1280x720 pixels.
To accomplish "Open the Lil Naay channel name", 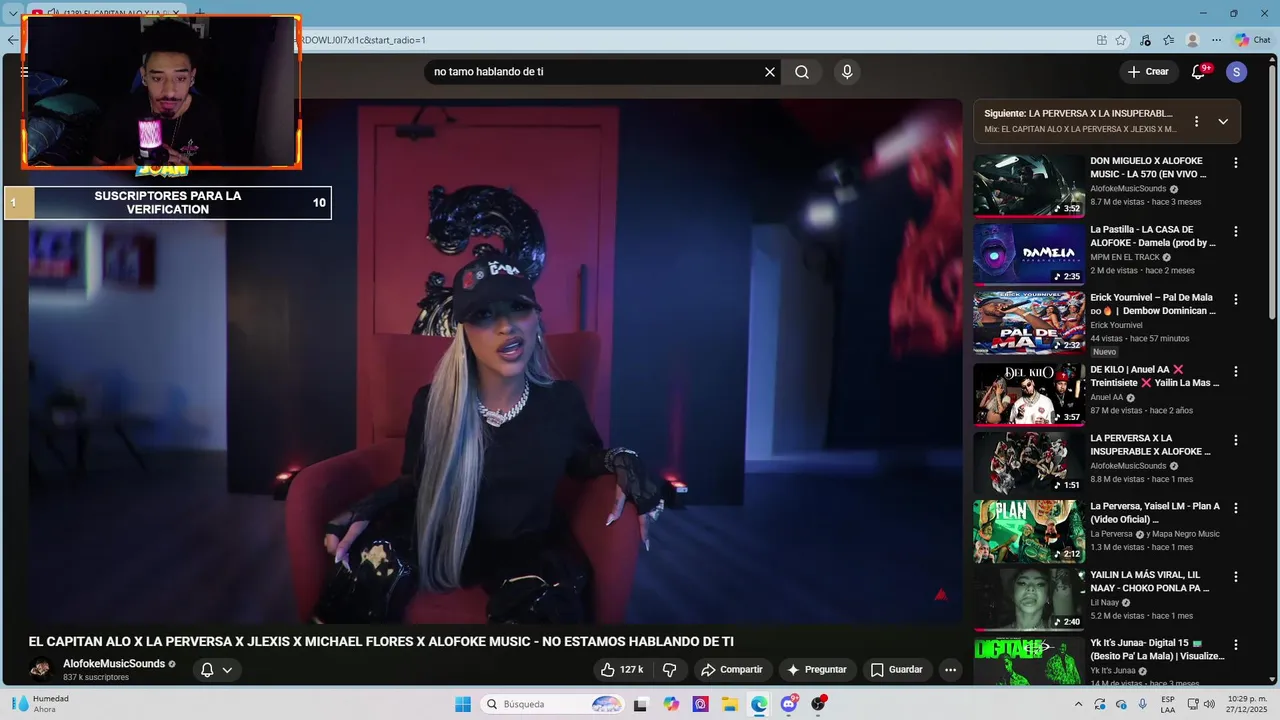I will pos(1104,602).
